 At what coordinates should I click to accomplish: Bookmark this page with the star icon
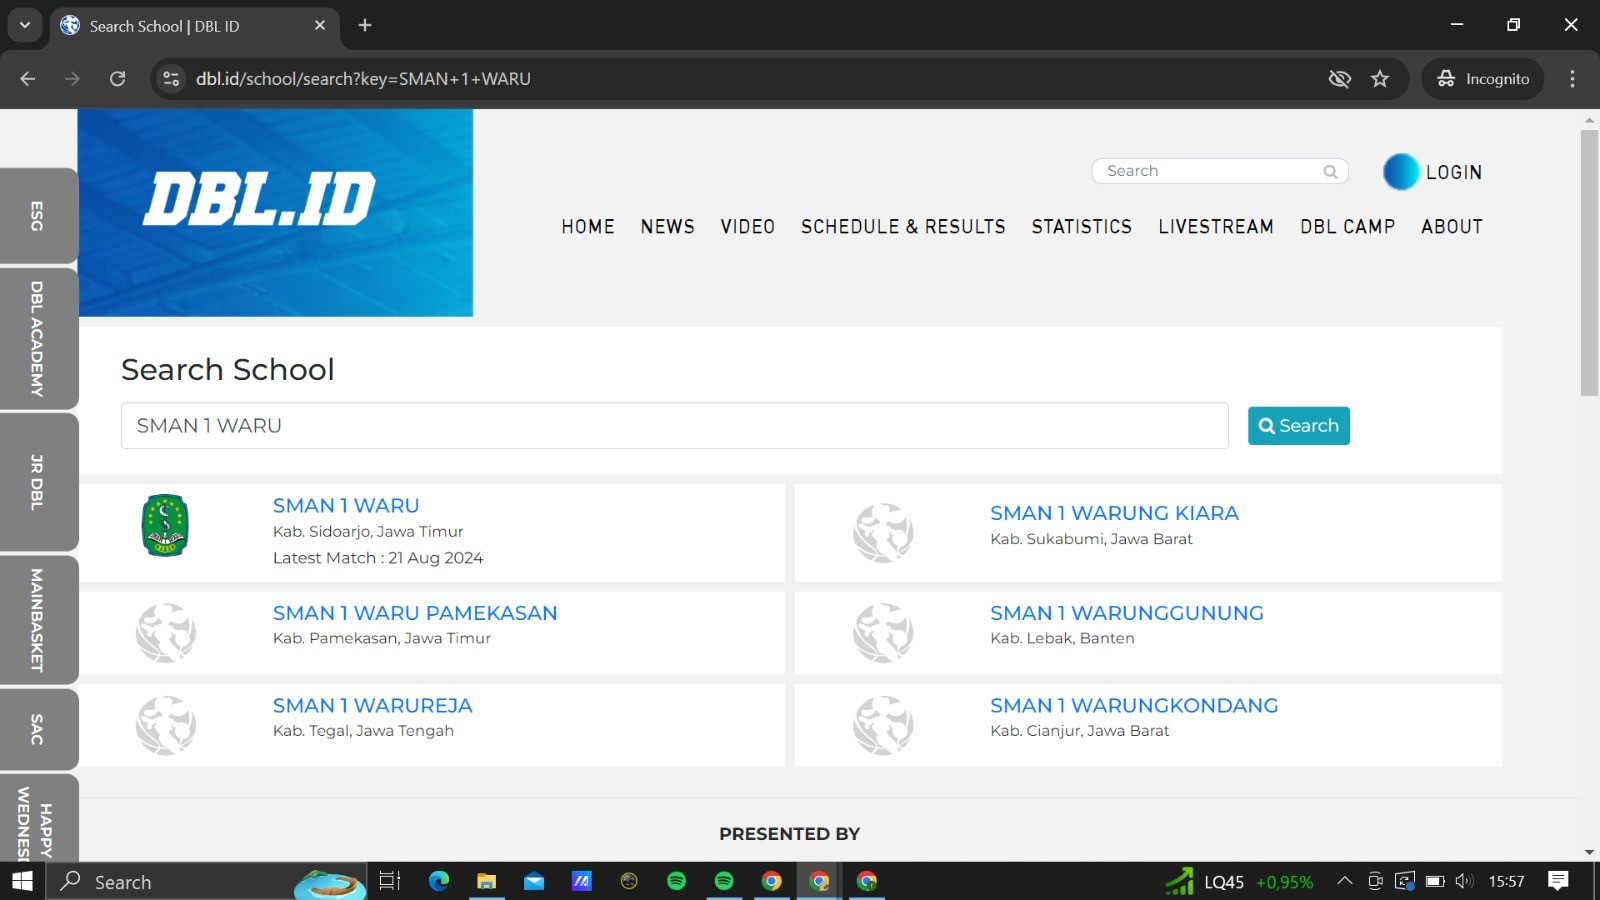pyautogui.click(x=1380, y=79)
